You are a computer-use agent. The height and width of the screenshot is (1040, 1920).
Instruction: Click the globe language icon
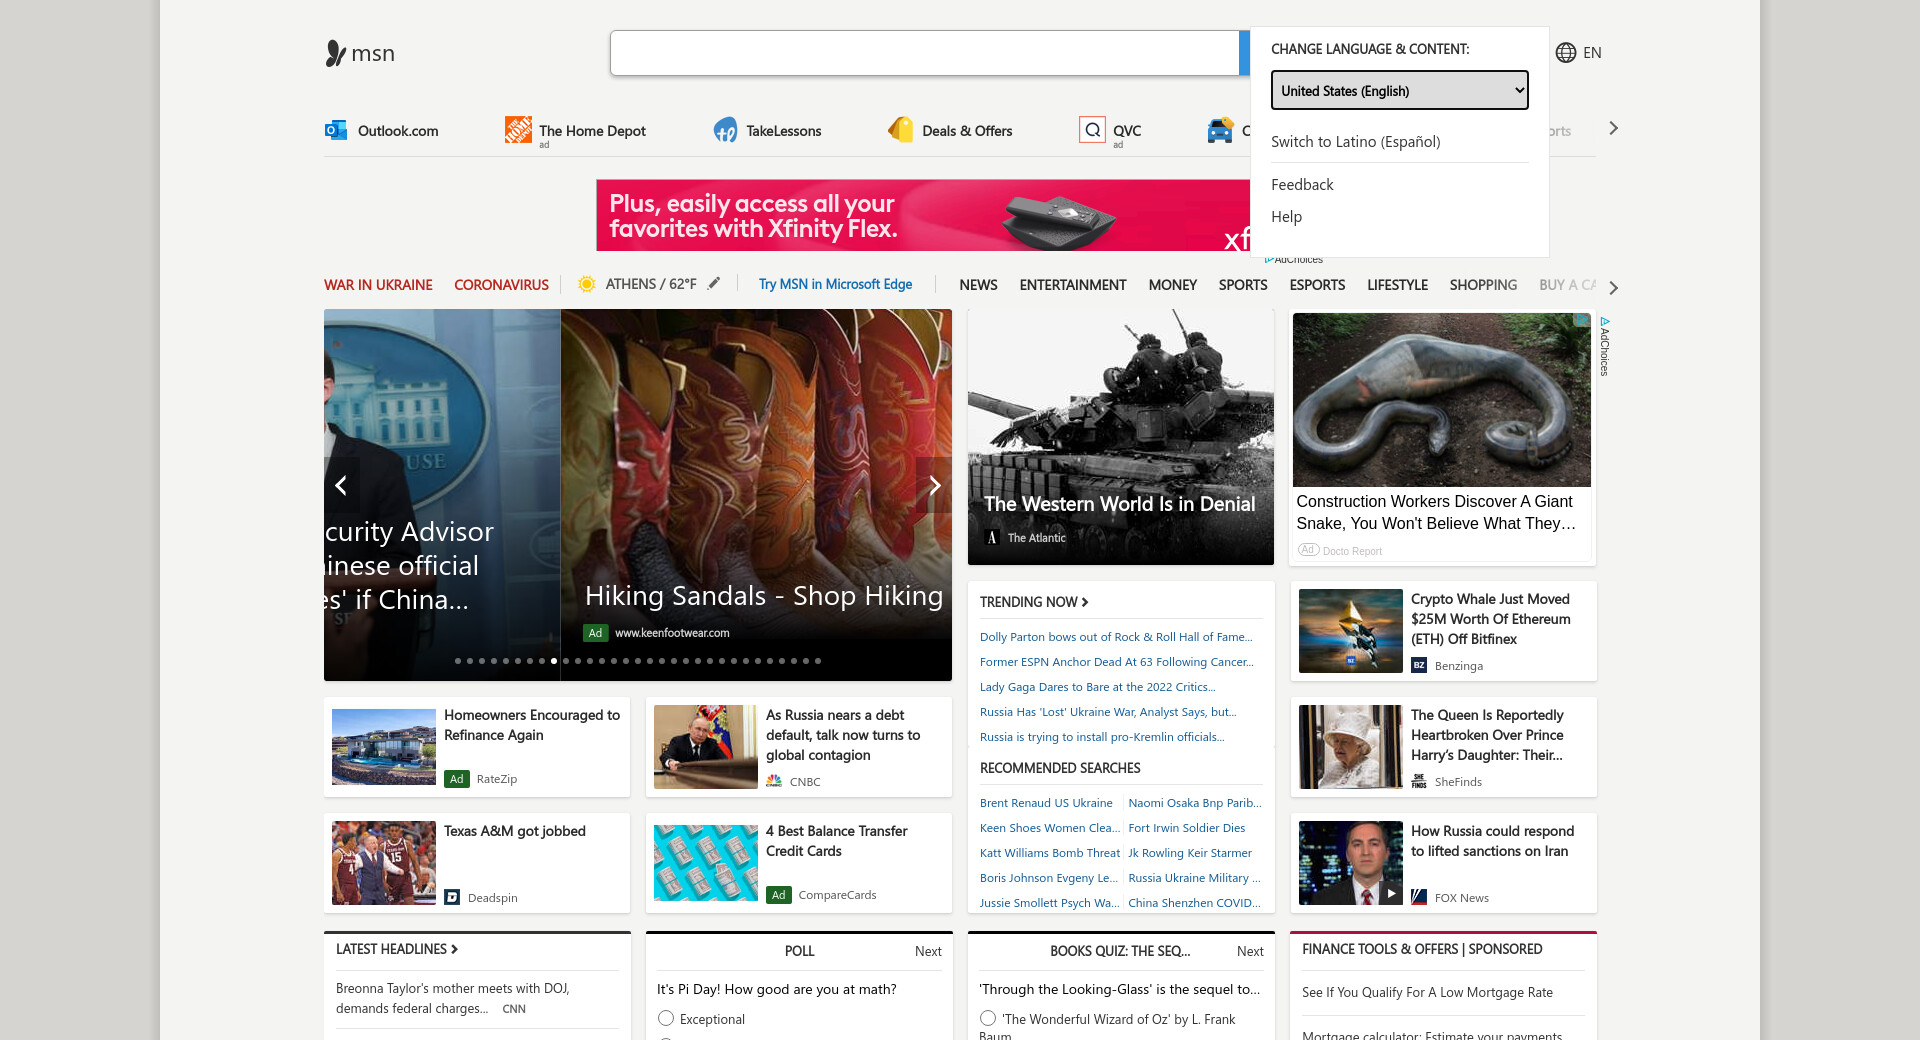(x=1566, y=53)
